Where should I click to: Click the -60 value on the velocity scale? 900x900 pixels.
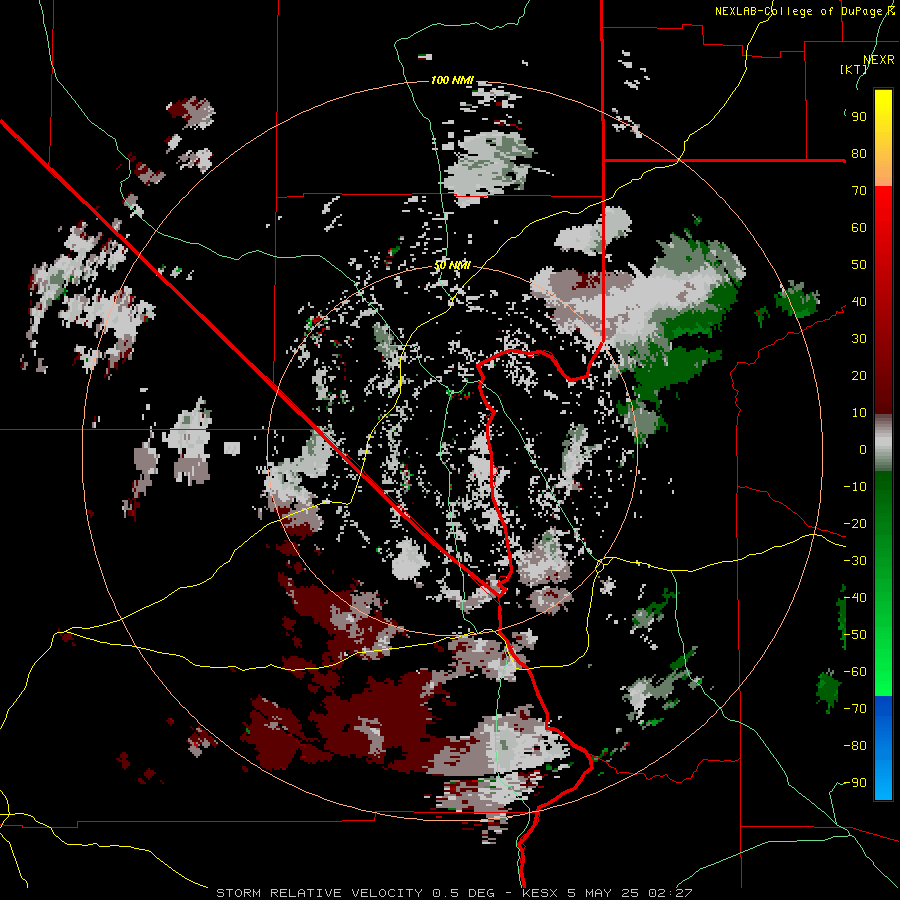click(x=855, y=672)
